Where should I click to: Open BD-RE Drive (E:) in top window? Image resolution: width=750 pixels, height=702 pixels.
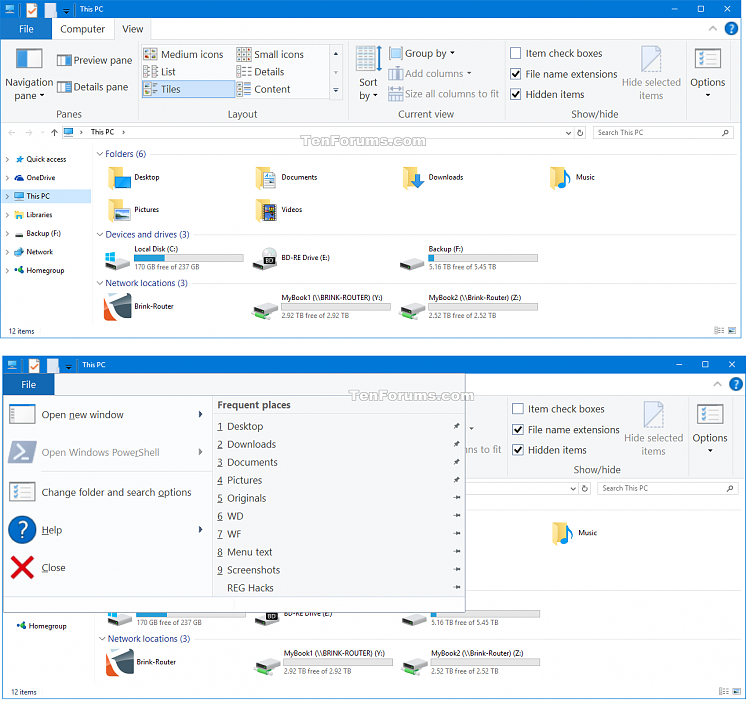pyautogui.click(x=291, y=258)
